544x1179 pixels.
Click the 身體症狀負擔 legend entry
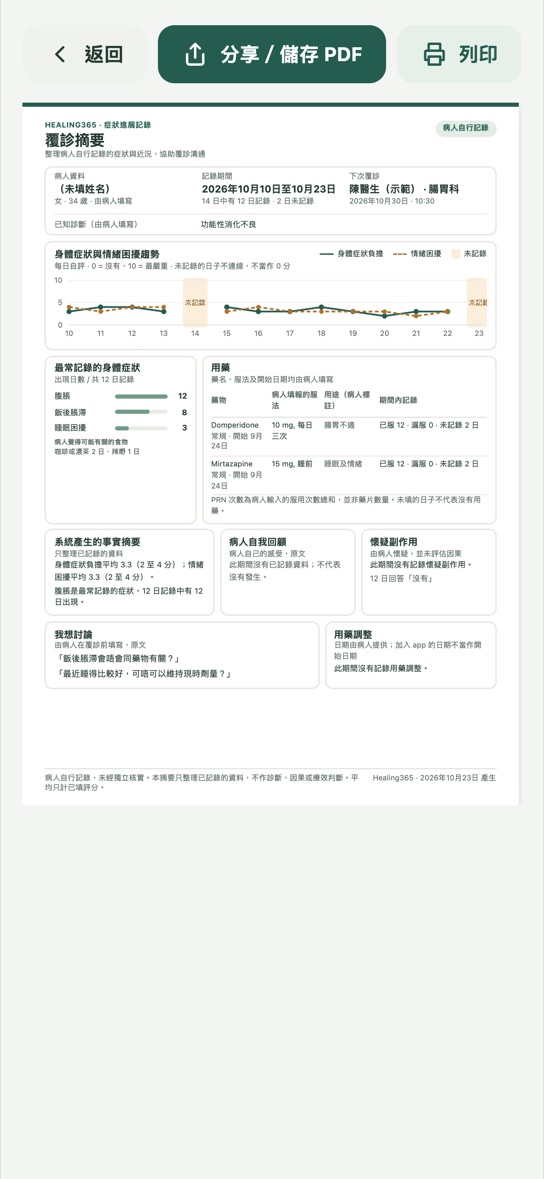pyautogui.click(x=352, y=254)
